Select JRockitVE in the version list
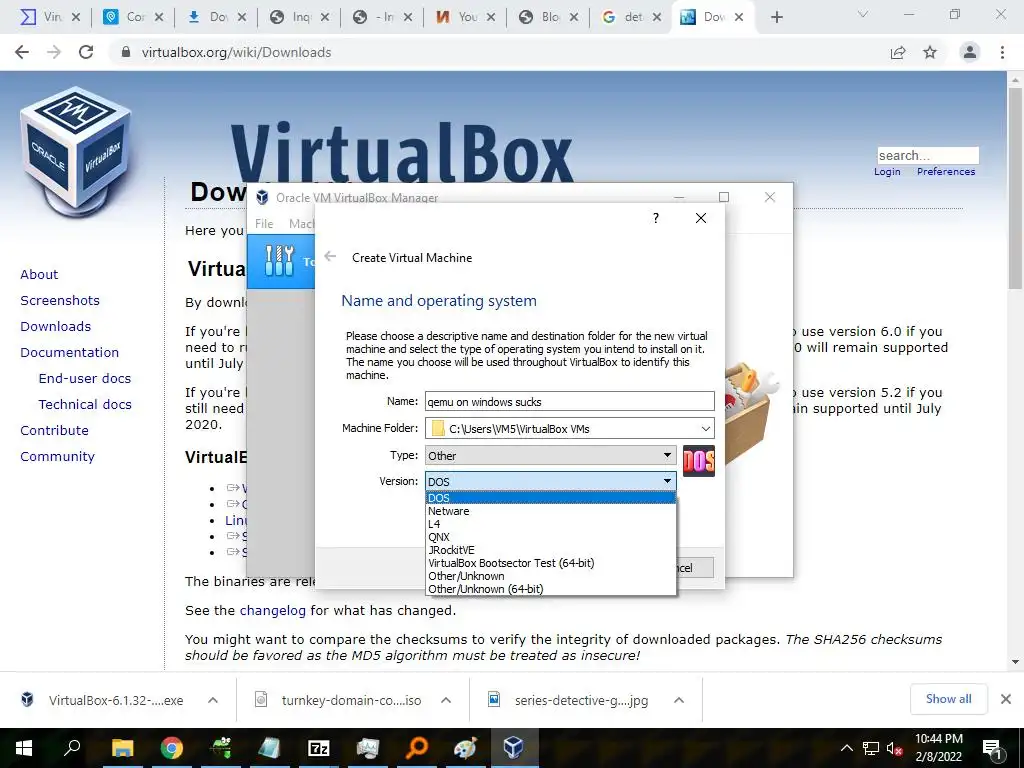This screenshot has width=1024, height=768. (x=551, y=550)
